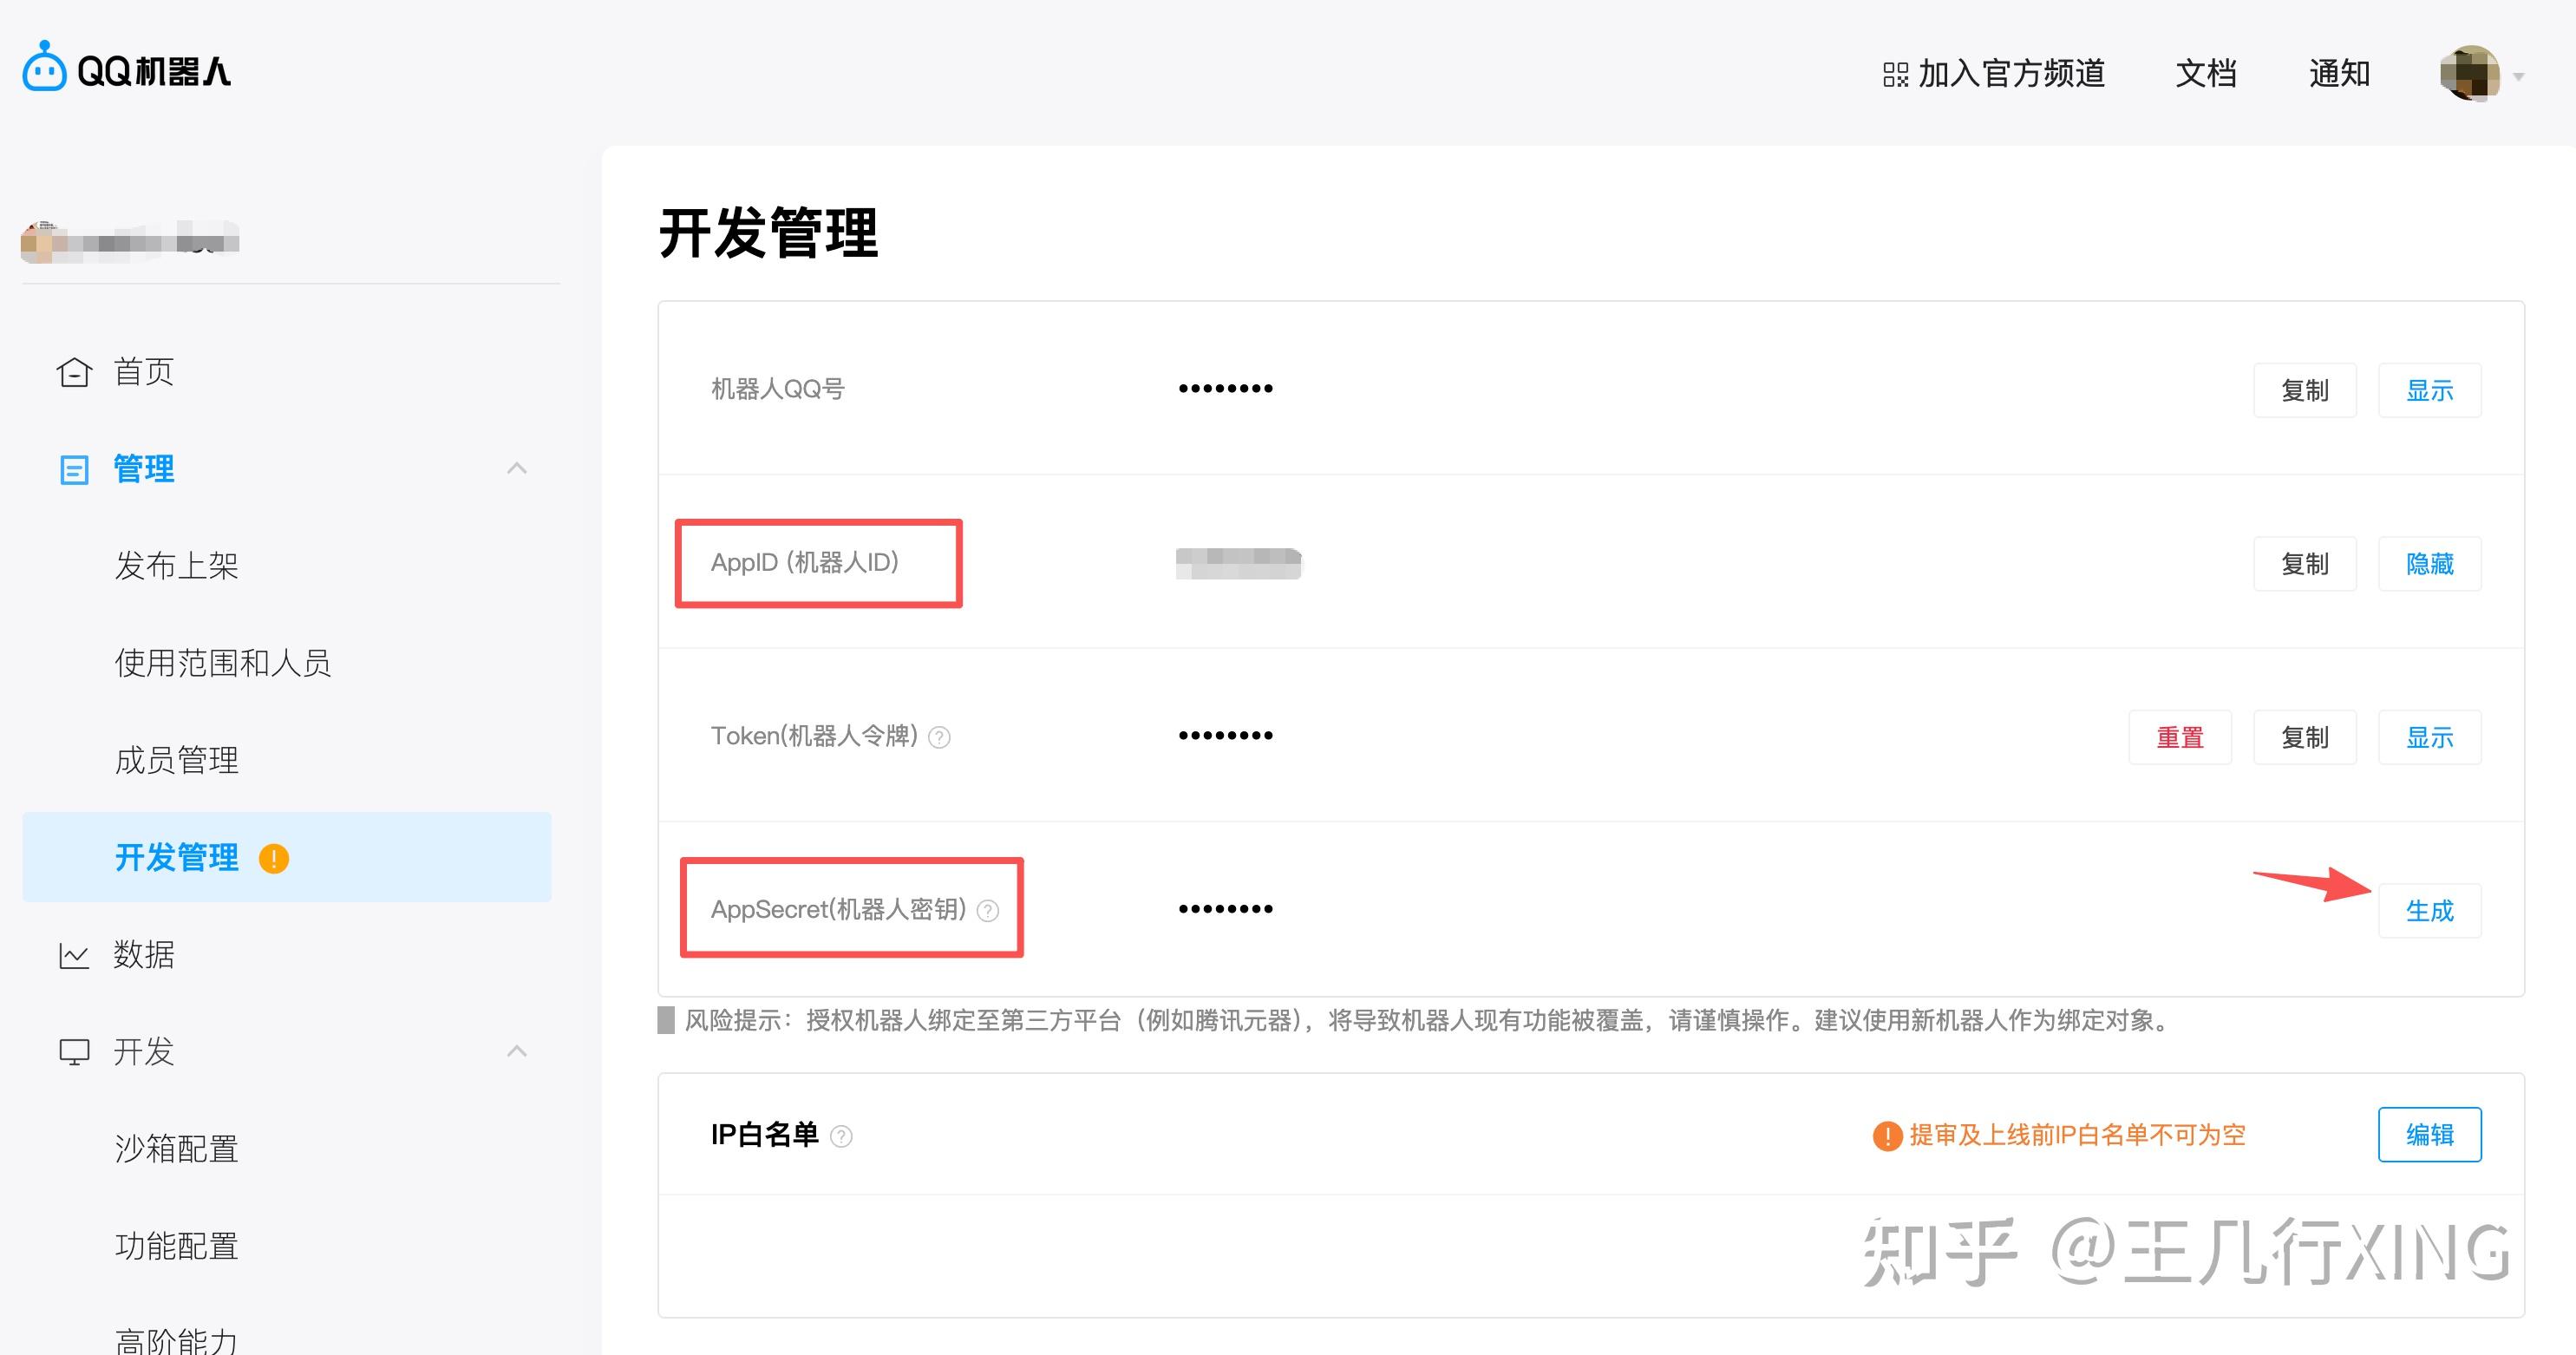2576x1355 pixels.
Task: Collapse the 开发 section chevron
Action: point(517,1051)
